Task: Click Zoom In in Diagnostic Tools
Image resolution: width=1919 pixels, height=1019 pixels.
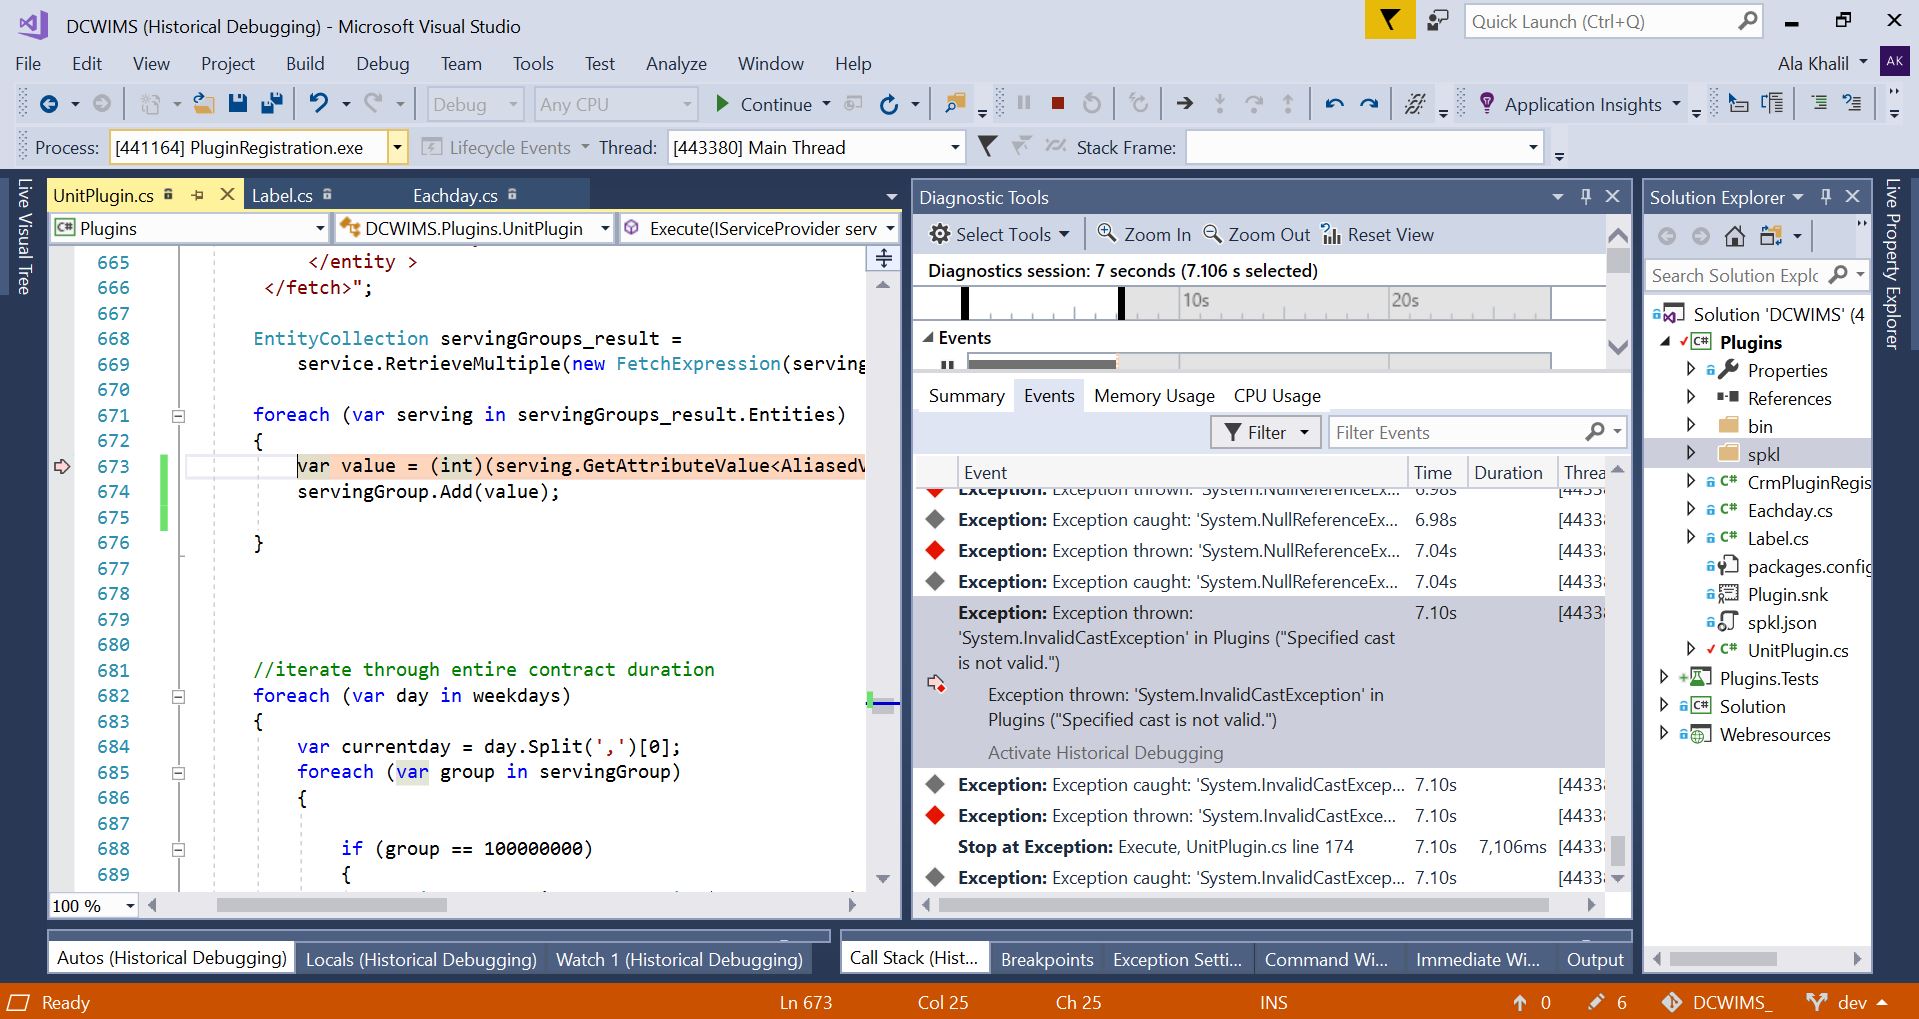Action: (1144, 234)
